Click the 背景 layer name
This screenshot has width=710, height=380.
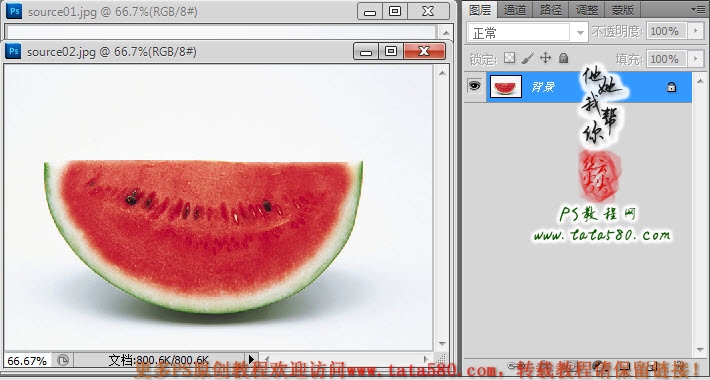pyautogui.click(x=543, y=87)
